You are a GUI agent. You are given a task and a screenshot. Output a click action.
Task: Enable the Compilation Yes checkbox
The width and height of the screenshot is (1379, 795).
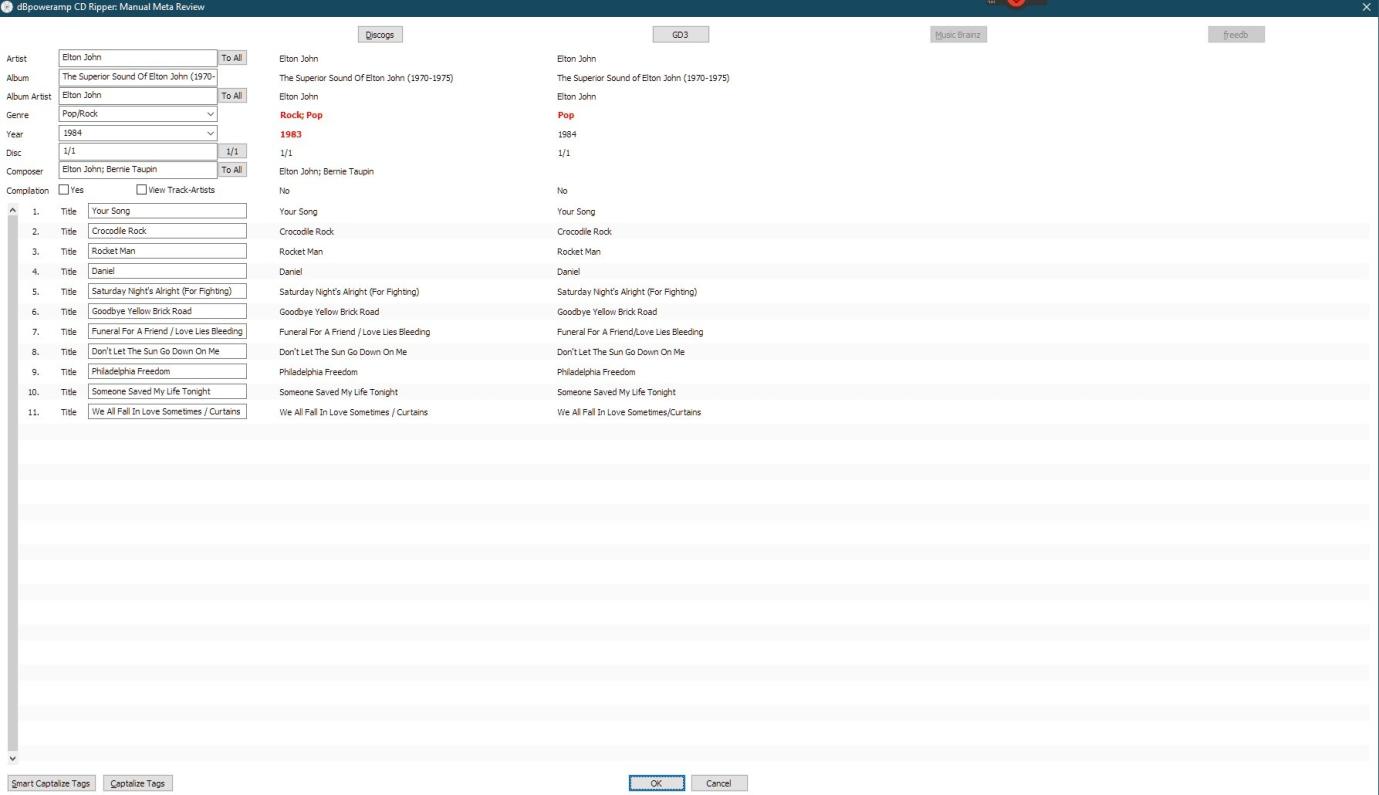64,190
